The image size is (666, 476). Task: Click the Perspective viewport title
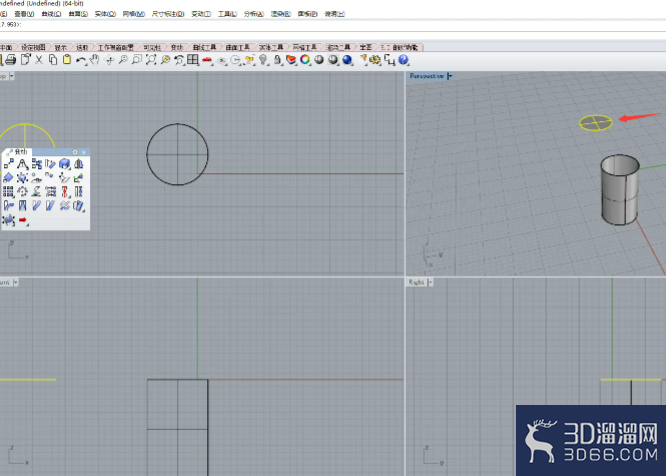tap(426, 76)
